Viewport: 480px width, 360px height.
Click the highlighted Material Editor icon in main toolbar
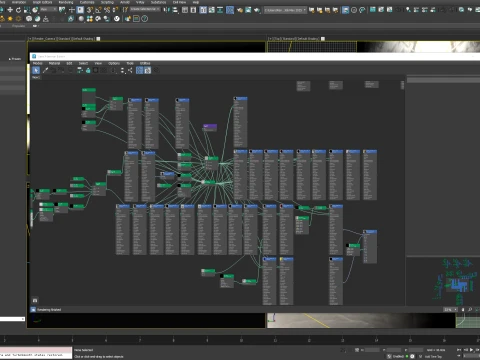coord(230,10)
